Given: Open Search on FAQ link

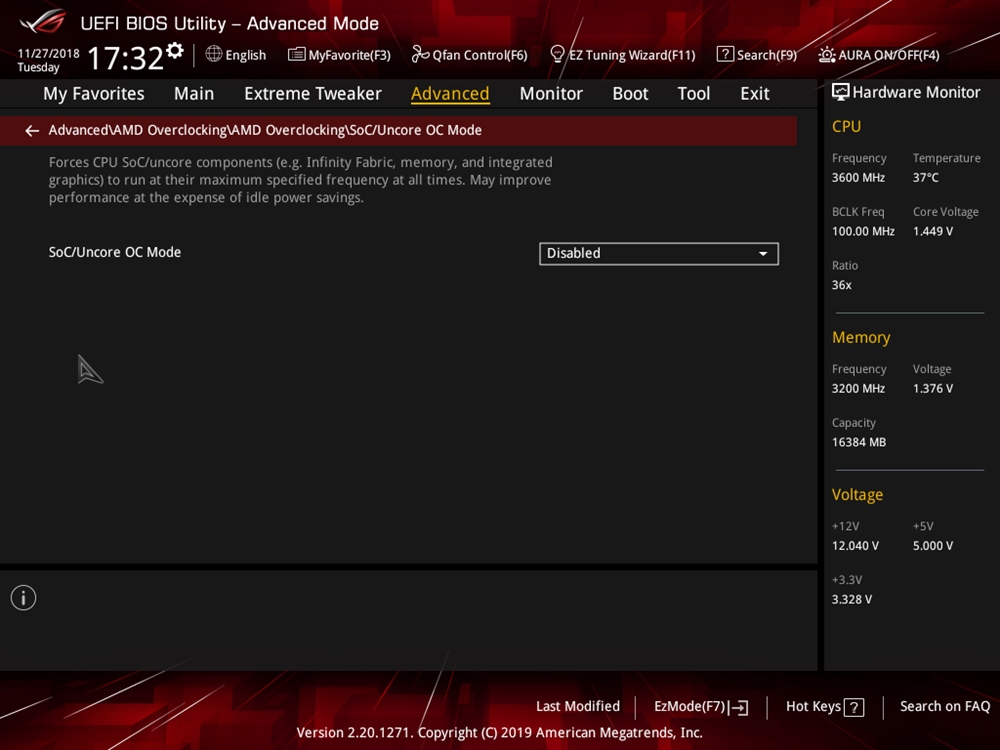Looking at the screenshot, I should (x=945, y=707).
